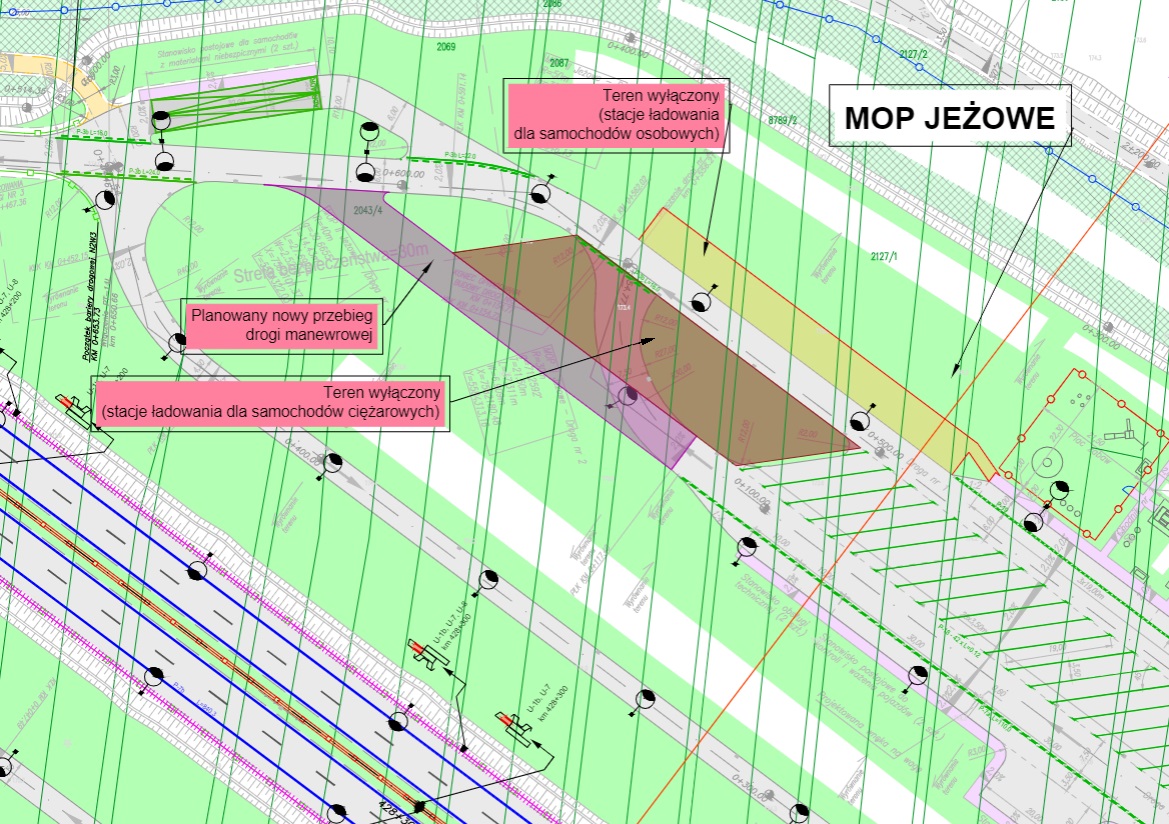
Task: Click parcel number 8789/2
Action: pyautogui.click(x=782, y=120)
